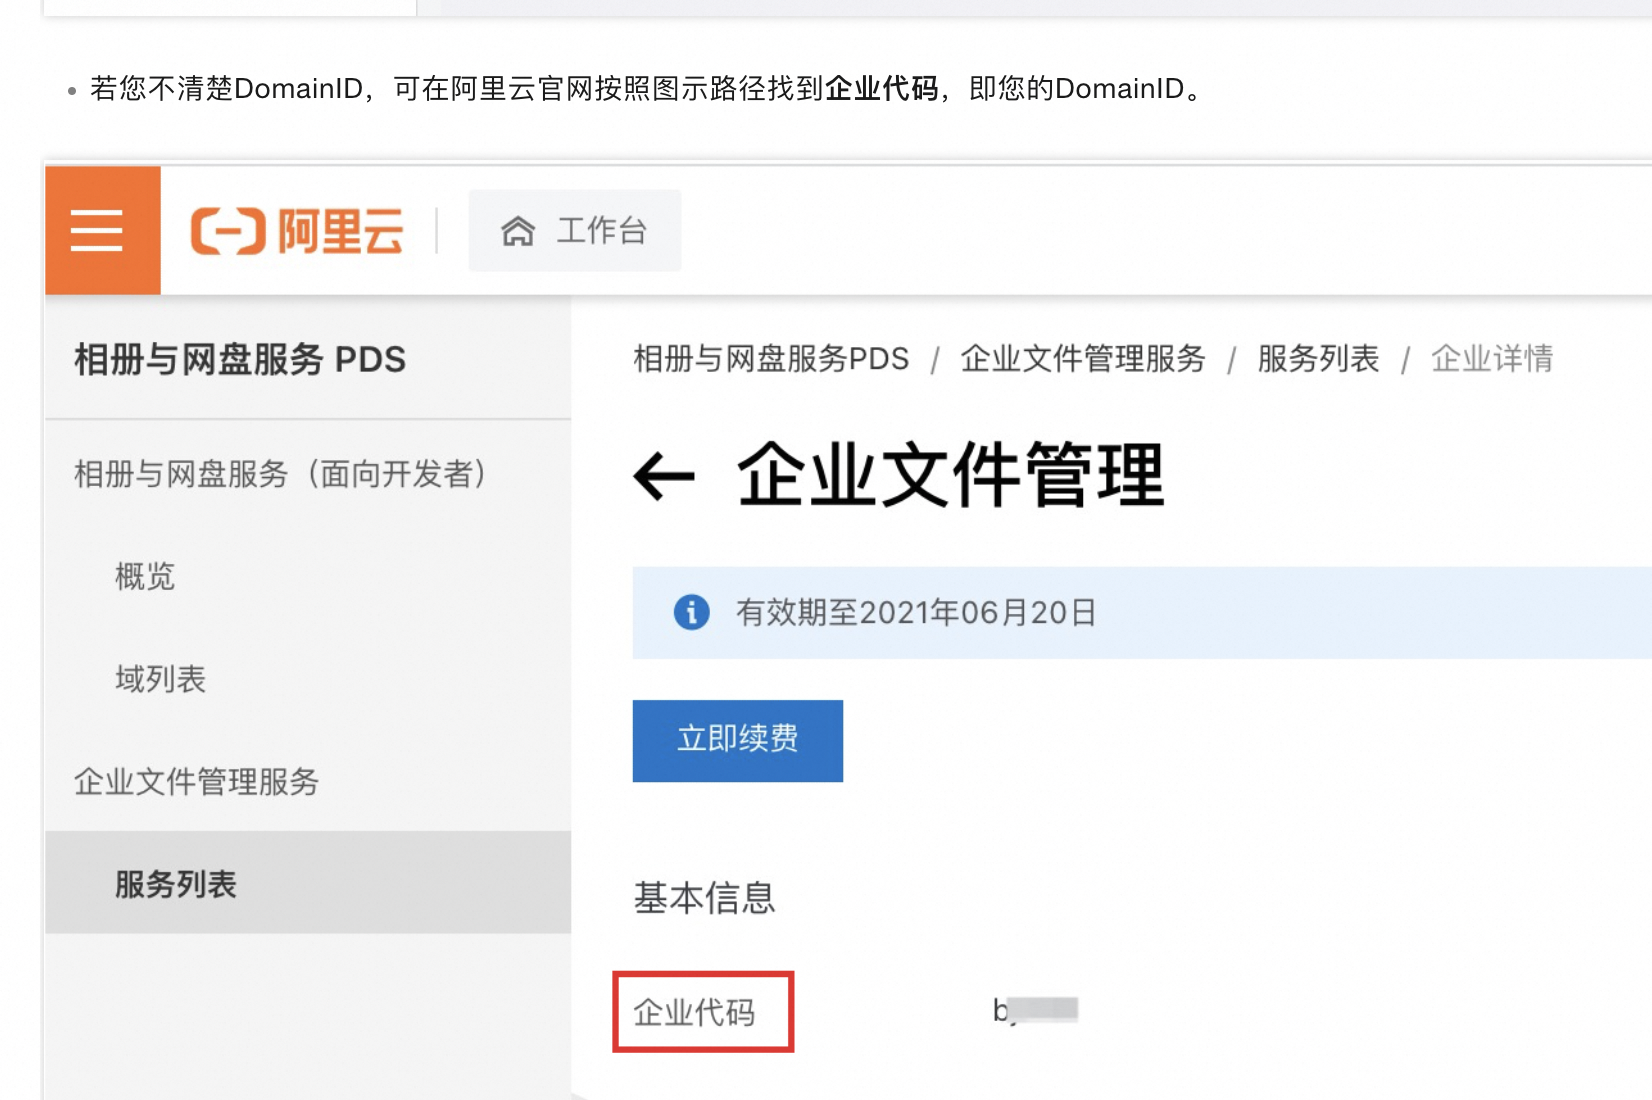The image size is (1652, 1100).
Task: Click the 立即续费 renew button
Action: point(738,741)
